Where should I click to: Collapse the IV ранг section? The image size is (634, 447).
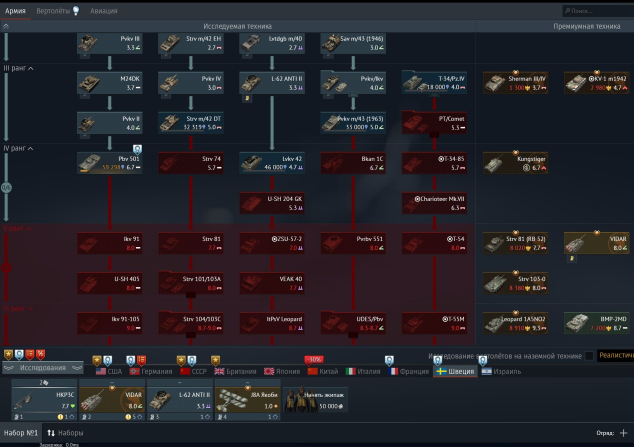click(18, 148)
